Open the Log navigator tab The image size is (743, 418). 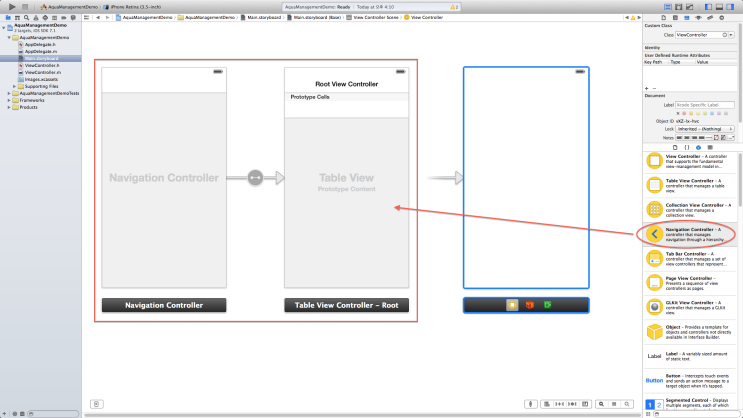[73, 18]
